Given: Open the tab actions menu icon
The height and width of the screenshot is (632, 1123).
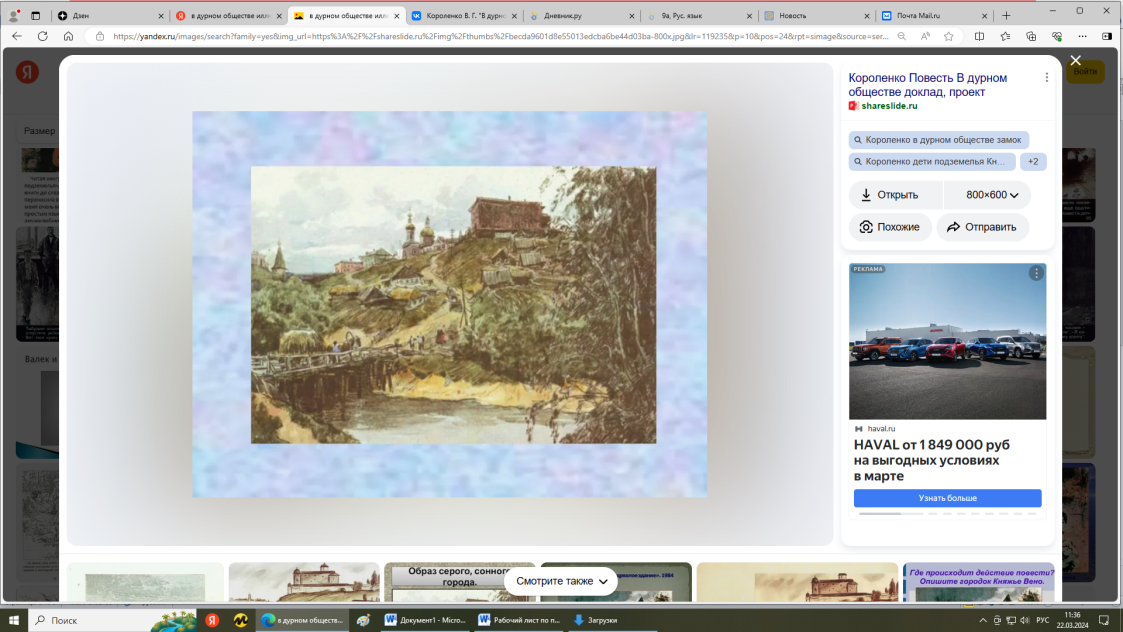Looking at the screenshot, I should coord(35,15).
